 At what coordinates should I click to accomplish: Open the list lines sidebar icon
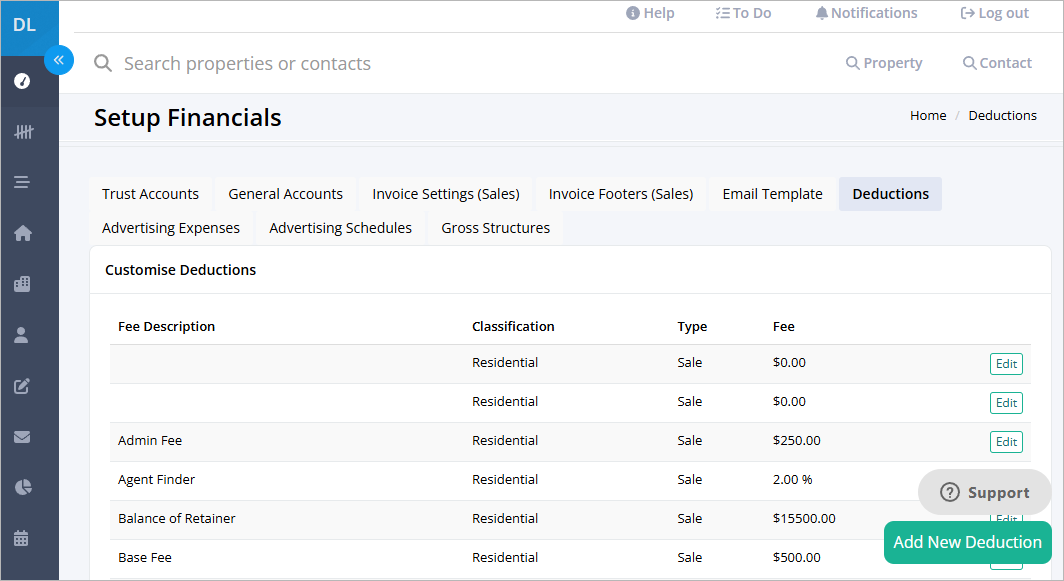pyautogui.click(x=22, y=182)
